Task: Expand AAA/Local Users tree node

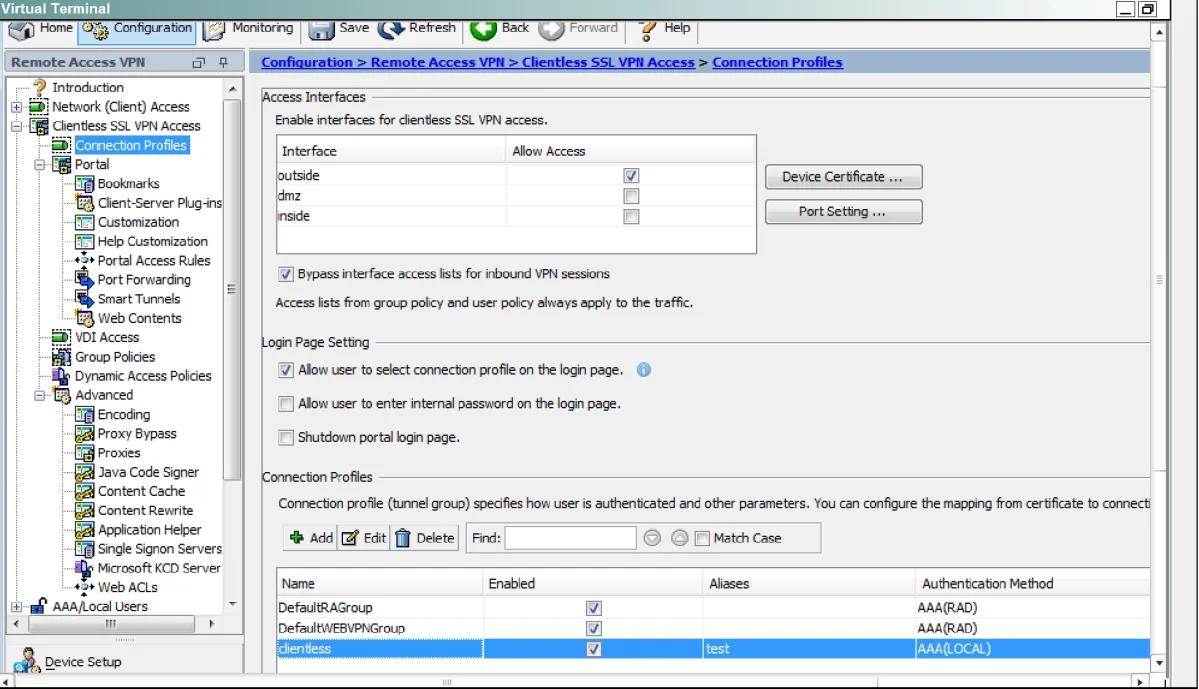Action: (x=17, y=606)
